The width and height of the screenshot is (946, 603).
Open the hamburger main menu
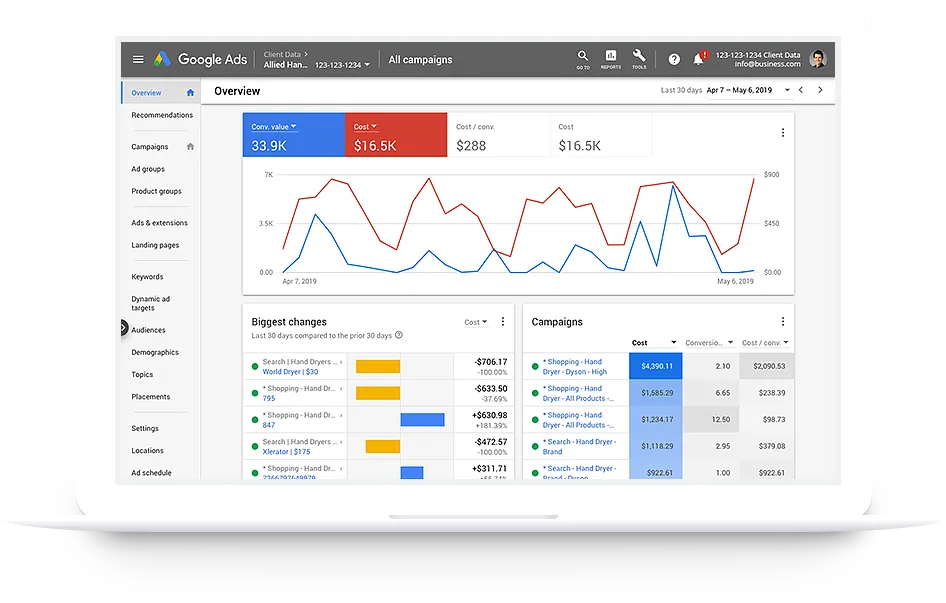138,60
